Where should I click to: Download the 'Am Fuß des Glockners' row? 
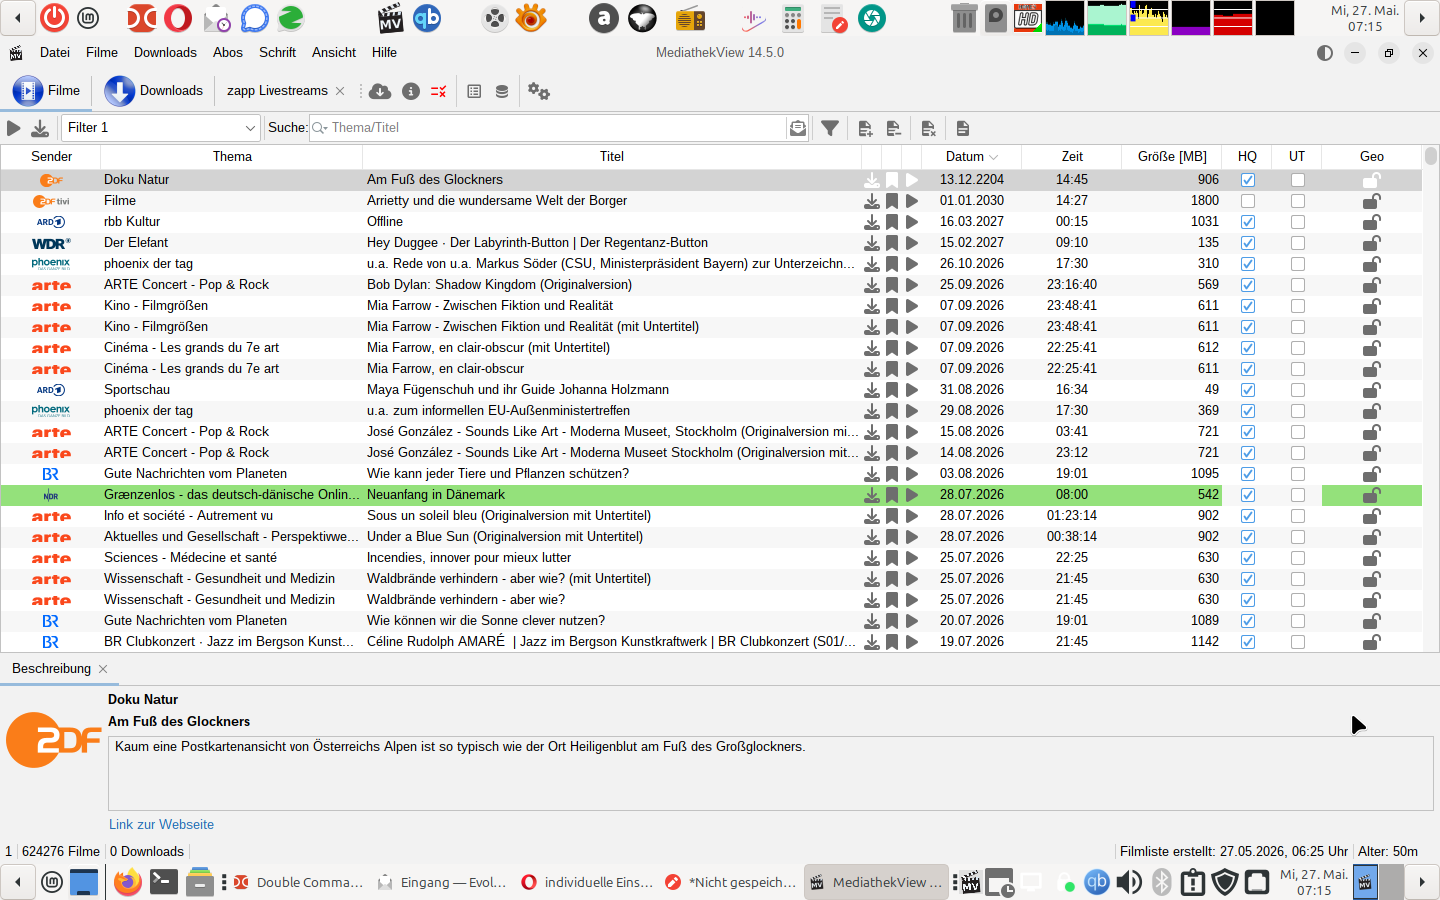[x=872, y=180]
